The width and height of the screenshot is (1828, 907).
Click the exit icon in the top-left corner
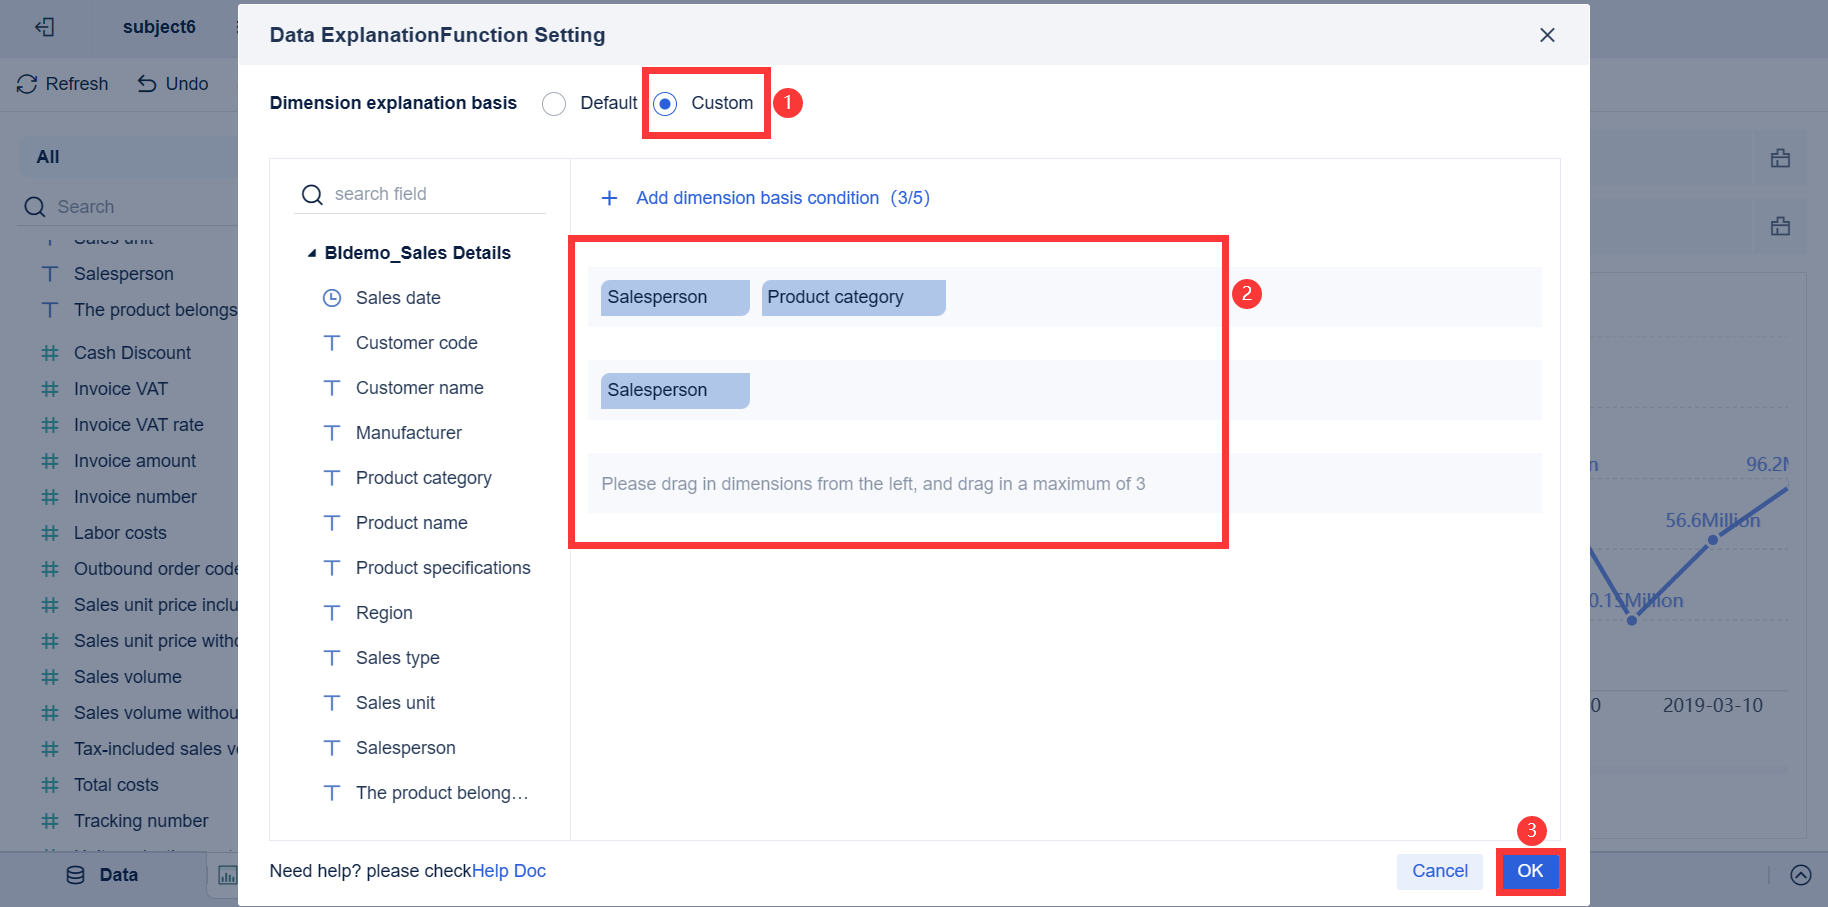44,27
